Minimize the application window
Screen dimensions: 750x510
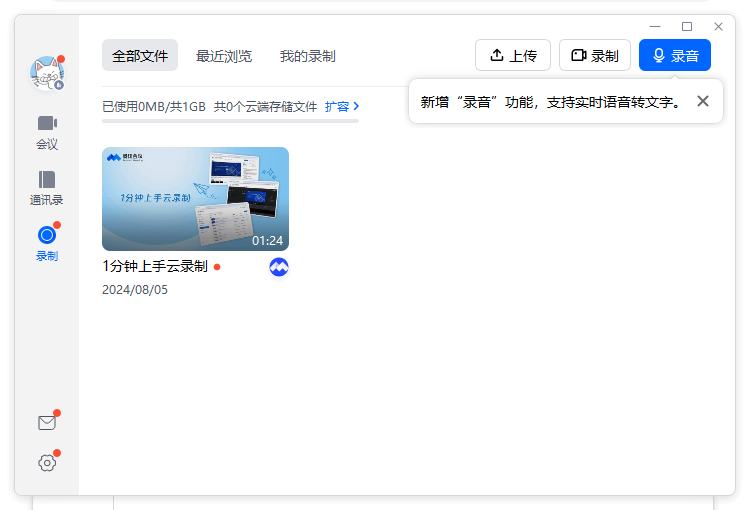655,26
